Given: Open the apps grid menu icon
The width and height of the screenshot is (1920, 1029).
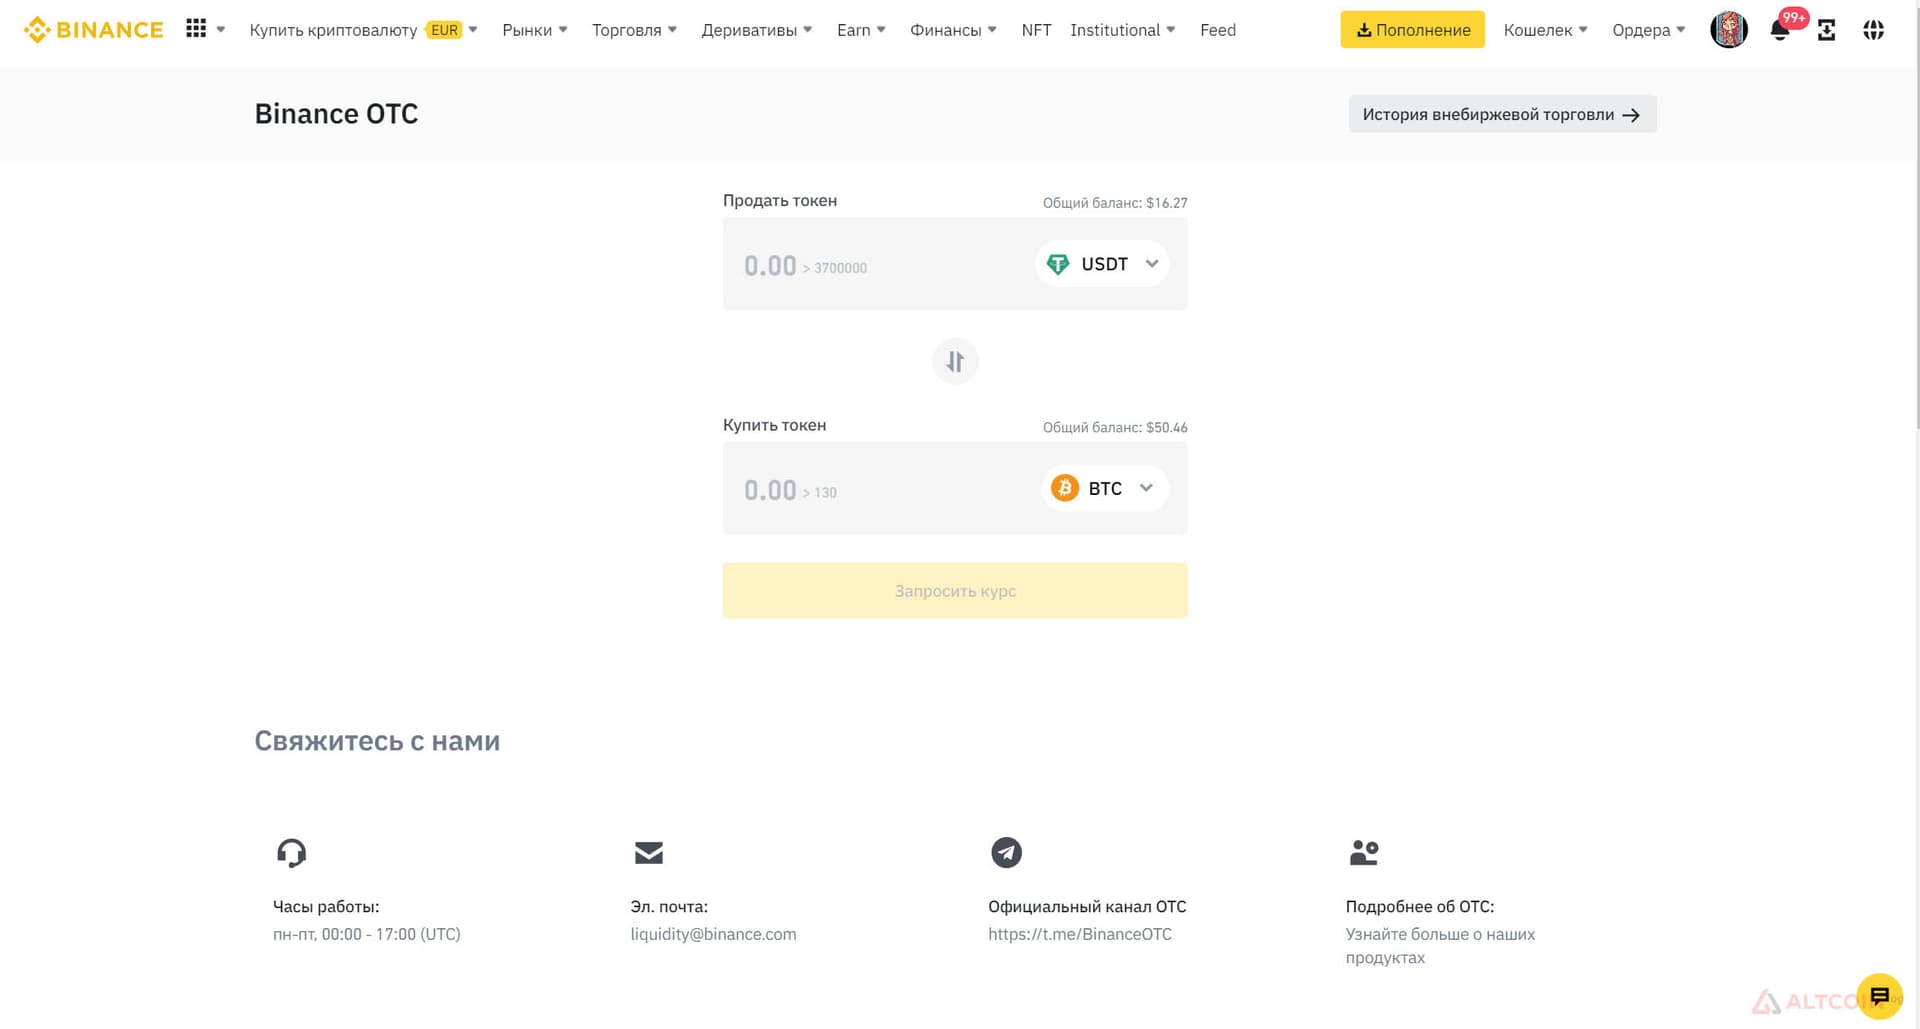Looking at the screenshot, I should (x=196, y=29).
